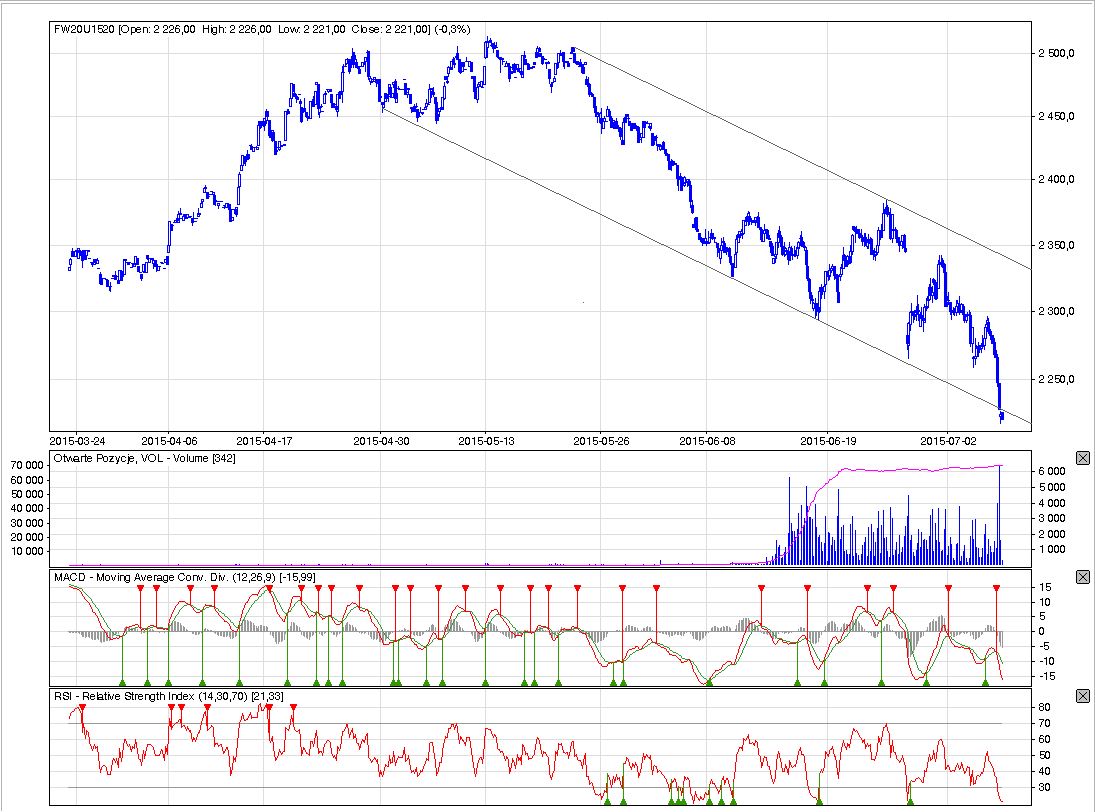Image resolution: width=1095 pixels, height=812 pixels.
Task: Close the Volume indicator panel
Action: click(1082, 458)
